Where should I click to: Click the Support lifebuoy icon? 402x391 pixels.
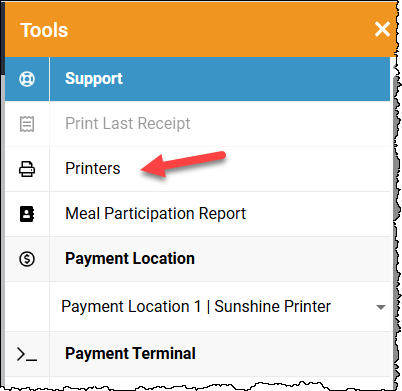pos(27,79)
